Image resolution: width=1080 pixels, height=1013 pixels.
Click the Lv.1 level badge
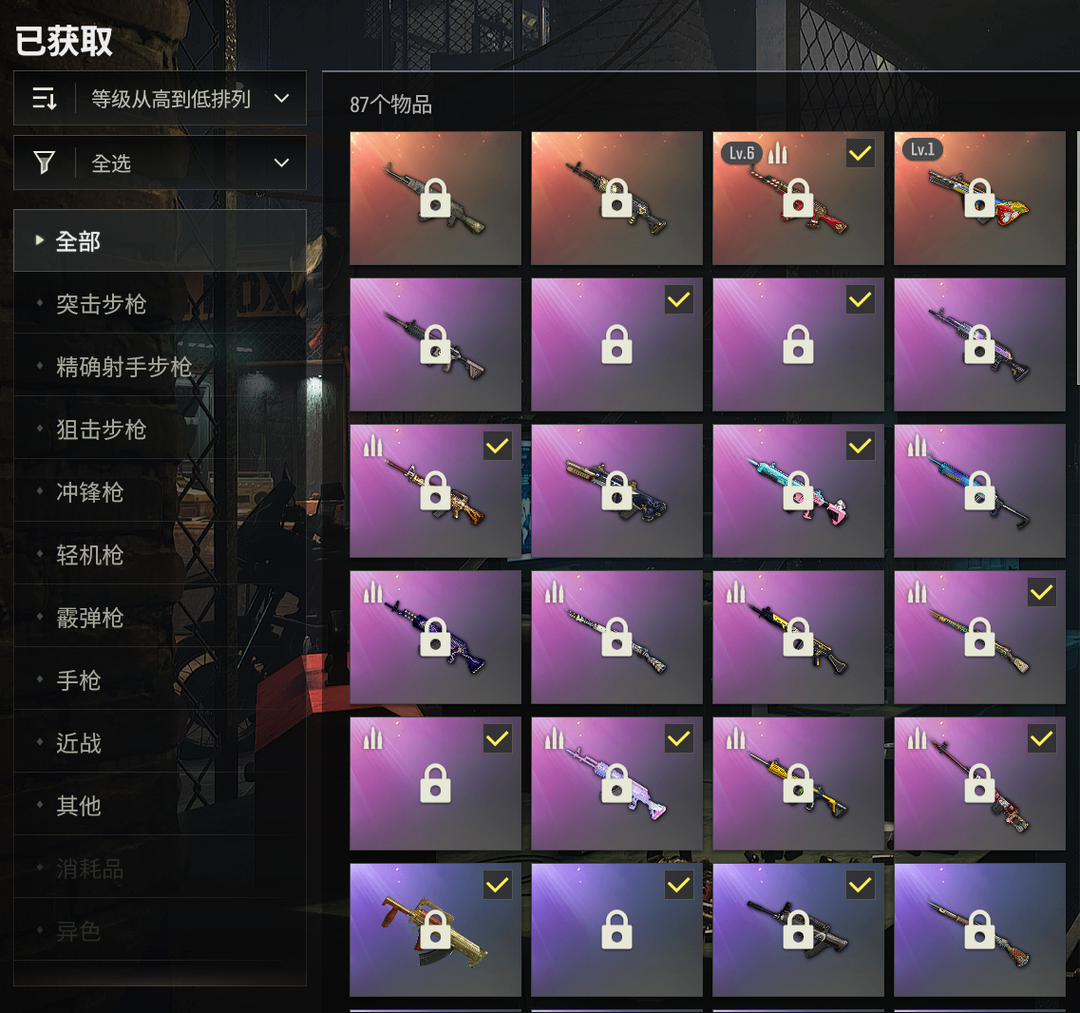922,149
